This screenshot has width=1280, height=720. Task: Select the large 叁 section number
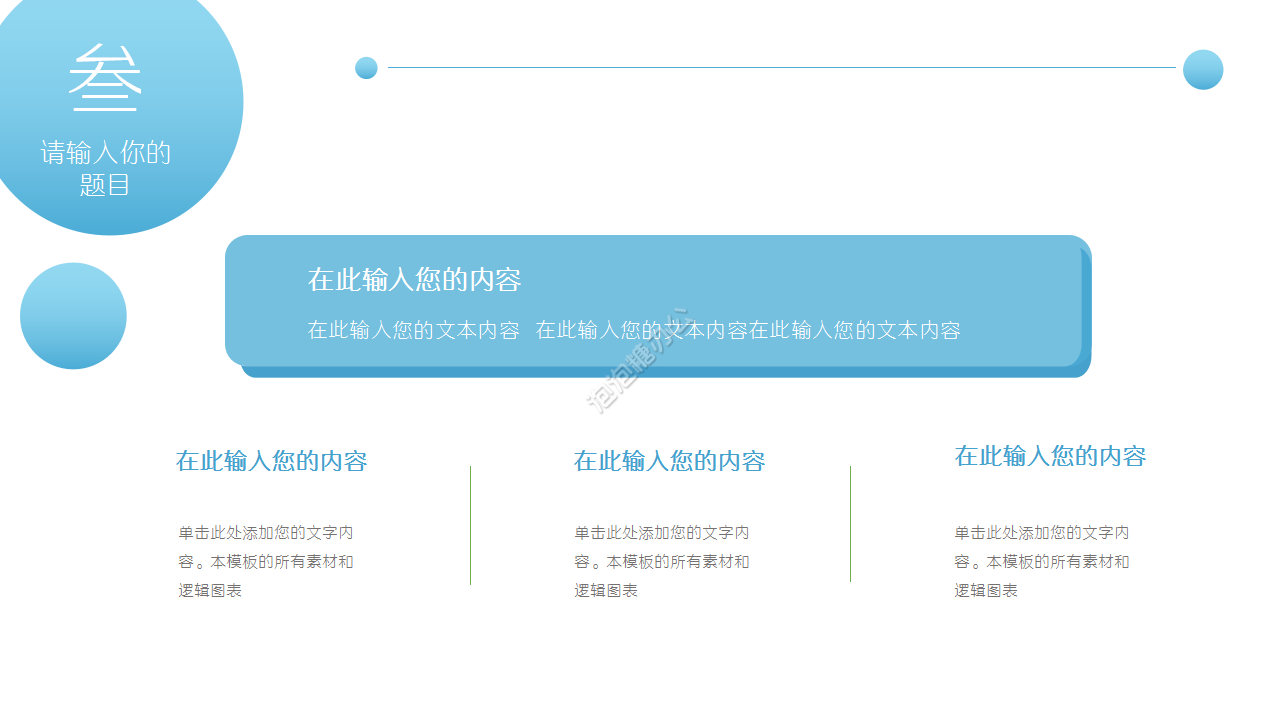[105, 78]
